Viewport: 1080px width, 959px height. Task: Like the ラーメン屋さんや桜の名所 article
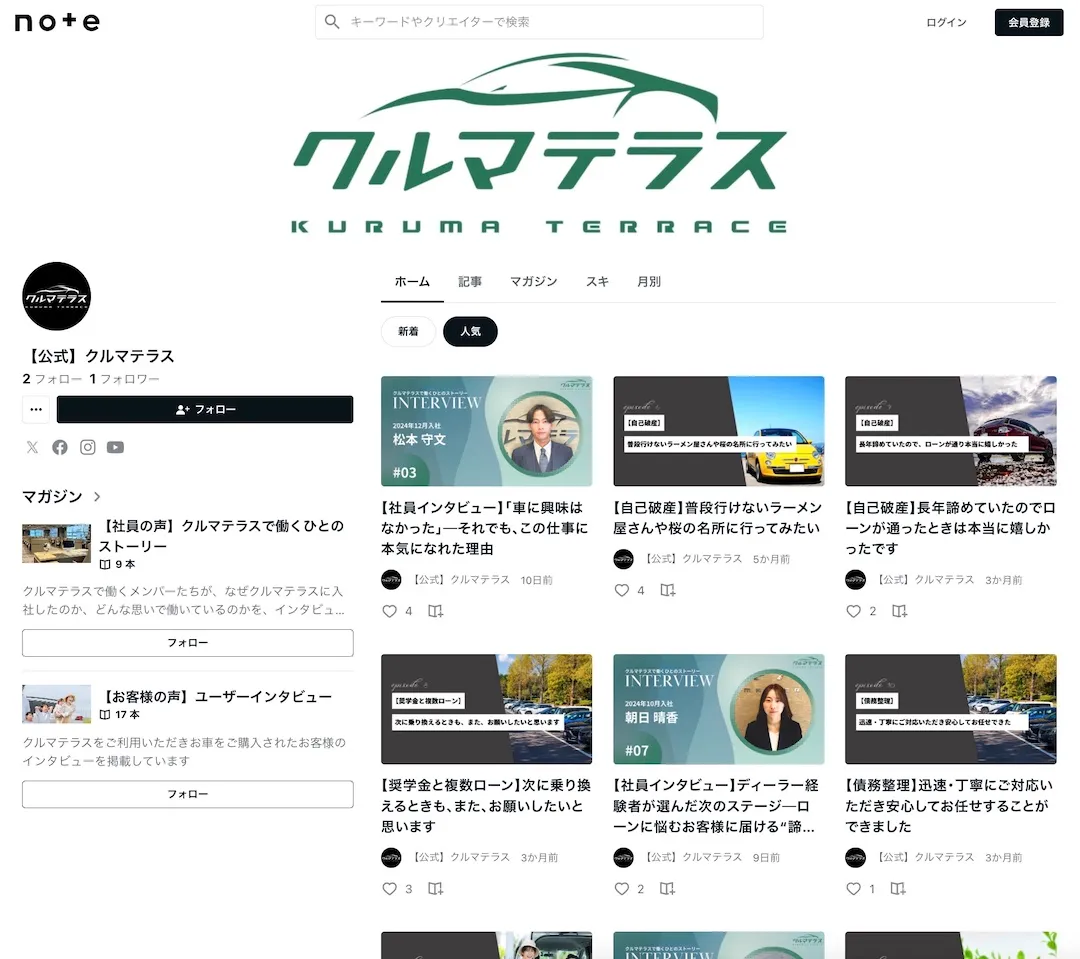pos(622,590)
